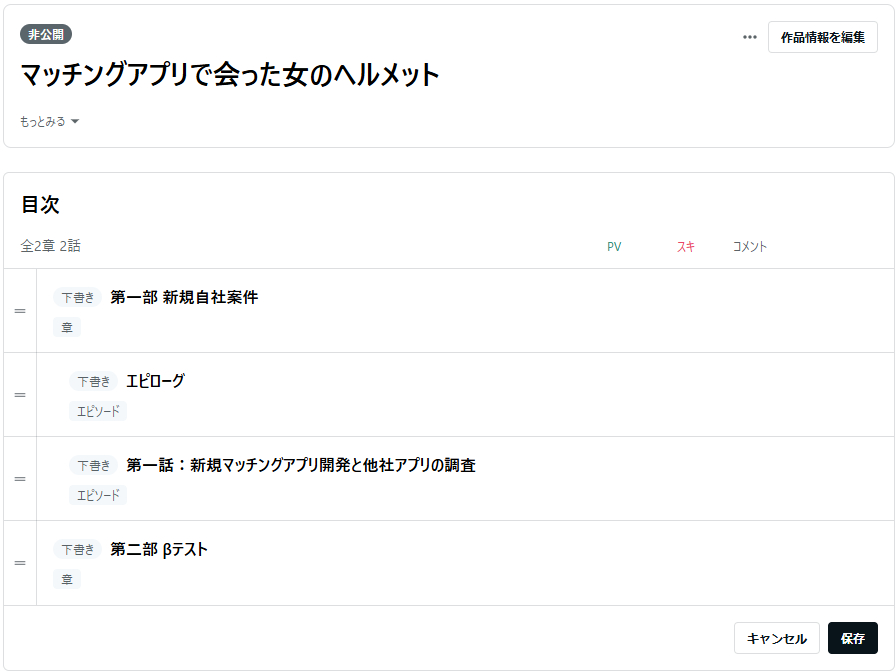The width and height of the screenshot is (896, 672).
Task: Click the 章 tag under 第一部
Action: click(67, 327)
